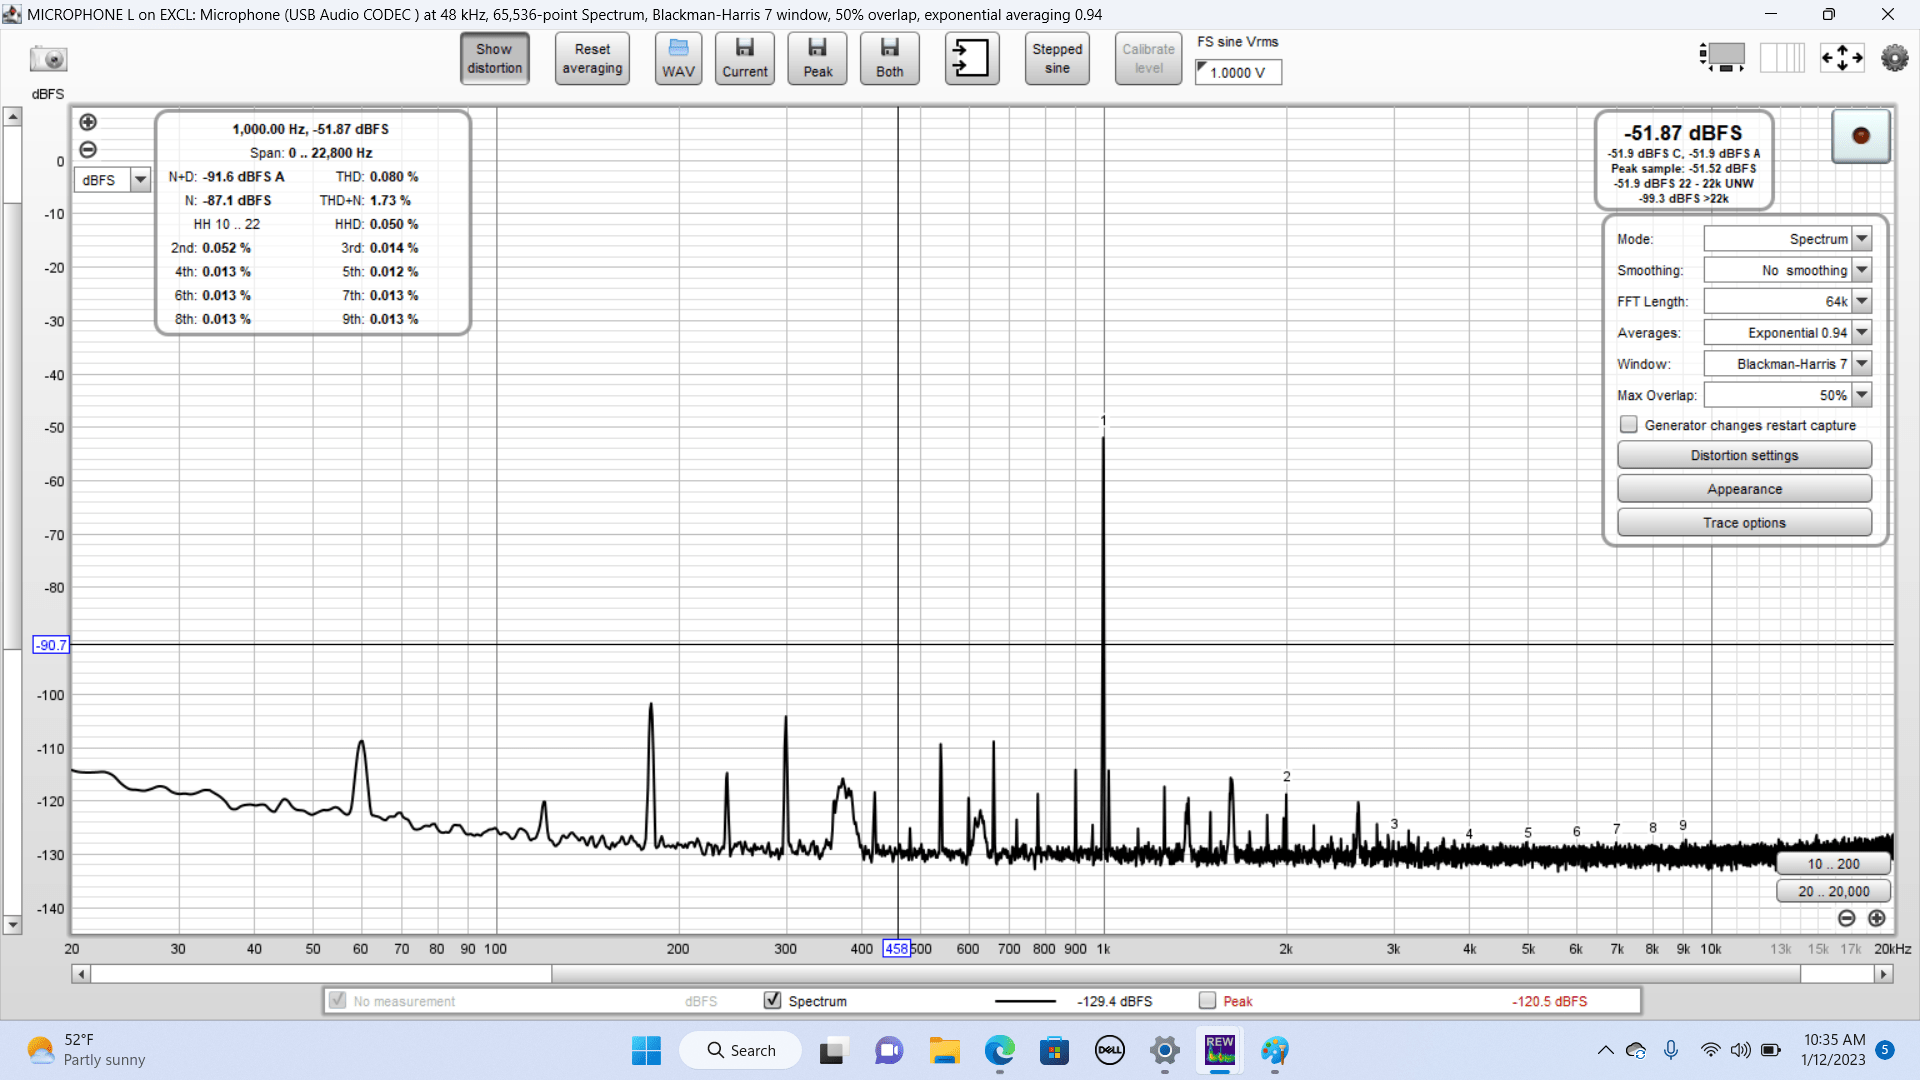Open FFT Length 64k dropdown
Image resolution: width=1920 pixels, height=1080 pixels.
1787,301
